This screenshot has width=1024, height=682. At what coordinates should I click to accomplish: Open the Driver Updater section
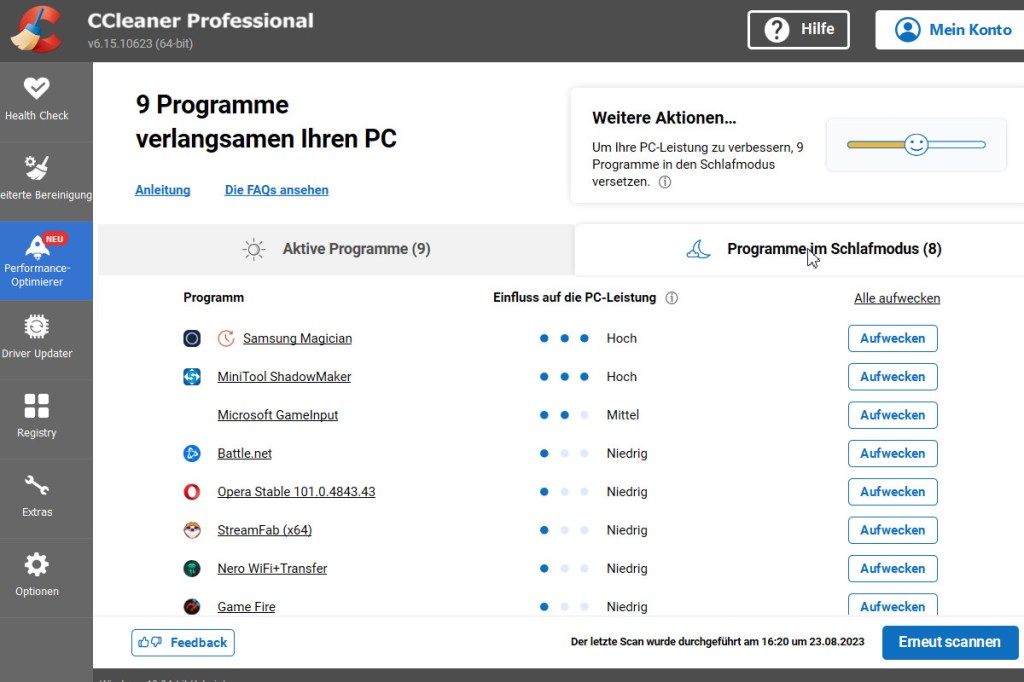click(x=37, y=338)
